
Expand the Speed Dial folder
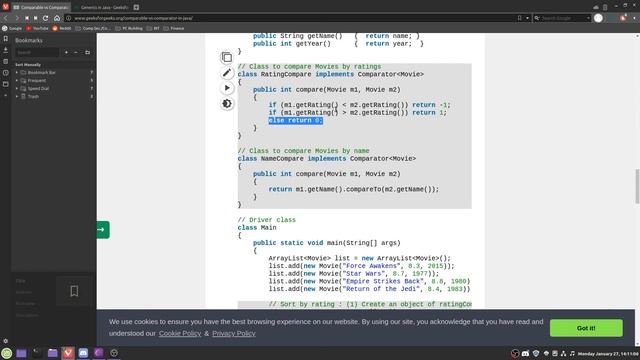click(17, 88)
